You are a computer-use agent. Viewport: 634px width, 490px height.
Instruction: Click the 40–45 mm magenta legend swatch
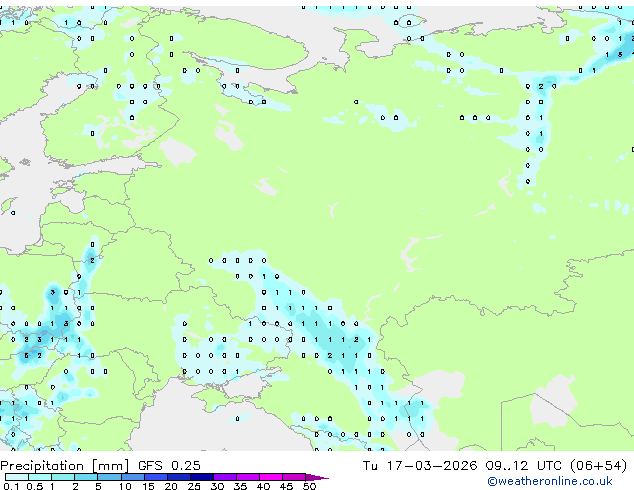(x=271, y=477)
